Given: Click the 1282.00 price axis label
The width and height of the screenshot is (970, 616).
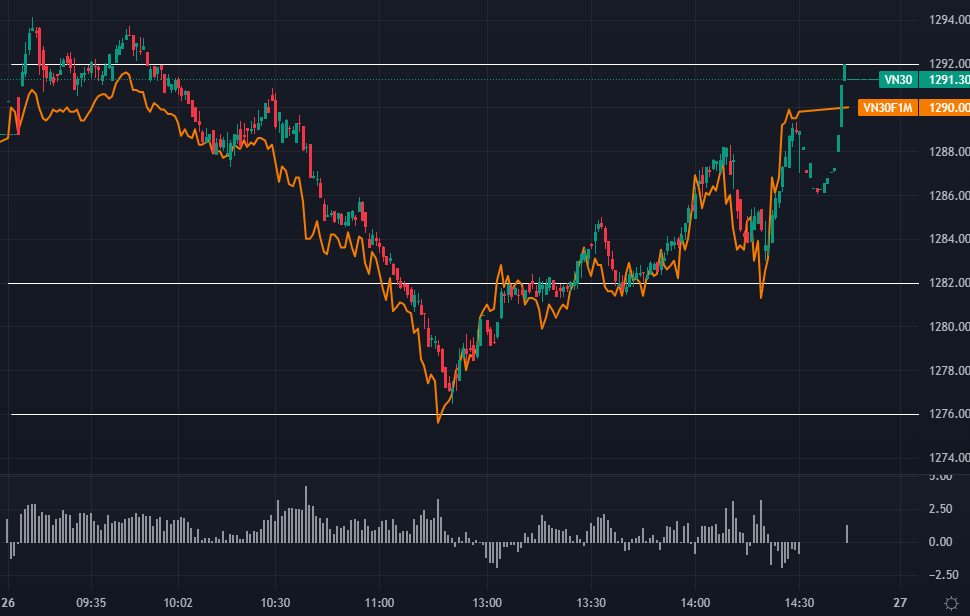Looking at the screenshot, I should 949,283.
